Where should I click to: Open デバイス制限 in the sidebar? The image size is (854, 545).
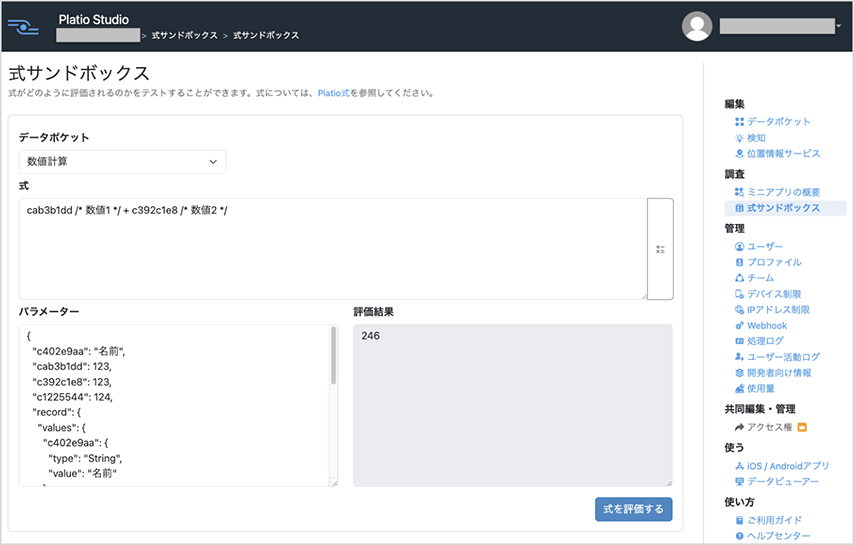pos(774,294)
